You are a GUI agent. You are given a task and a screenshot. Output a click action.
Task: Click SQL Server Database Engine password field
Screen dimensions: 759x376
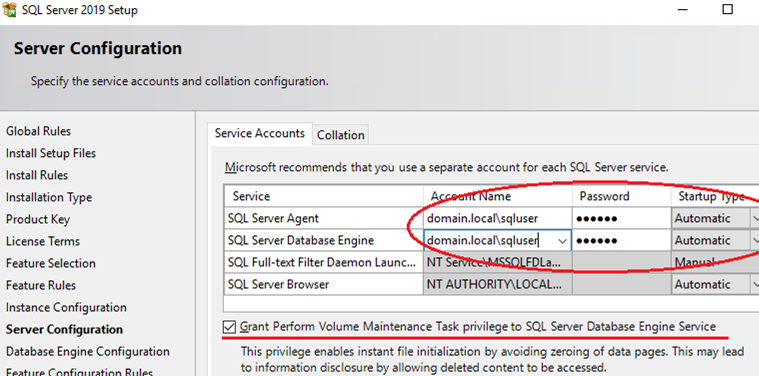pyautogui.click(x=622, y=241)
